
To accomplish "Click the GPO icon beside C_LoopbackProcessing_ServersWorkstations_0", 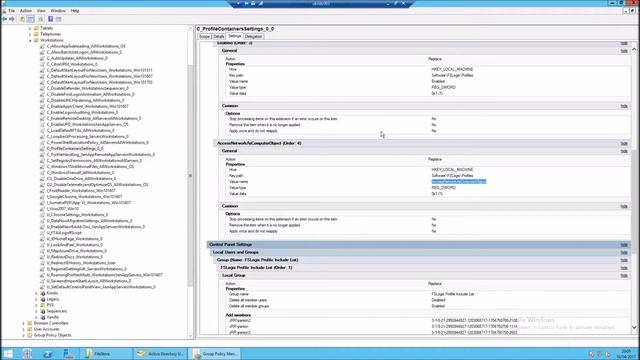I will click(x=42, y=136).
